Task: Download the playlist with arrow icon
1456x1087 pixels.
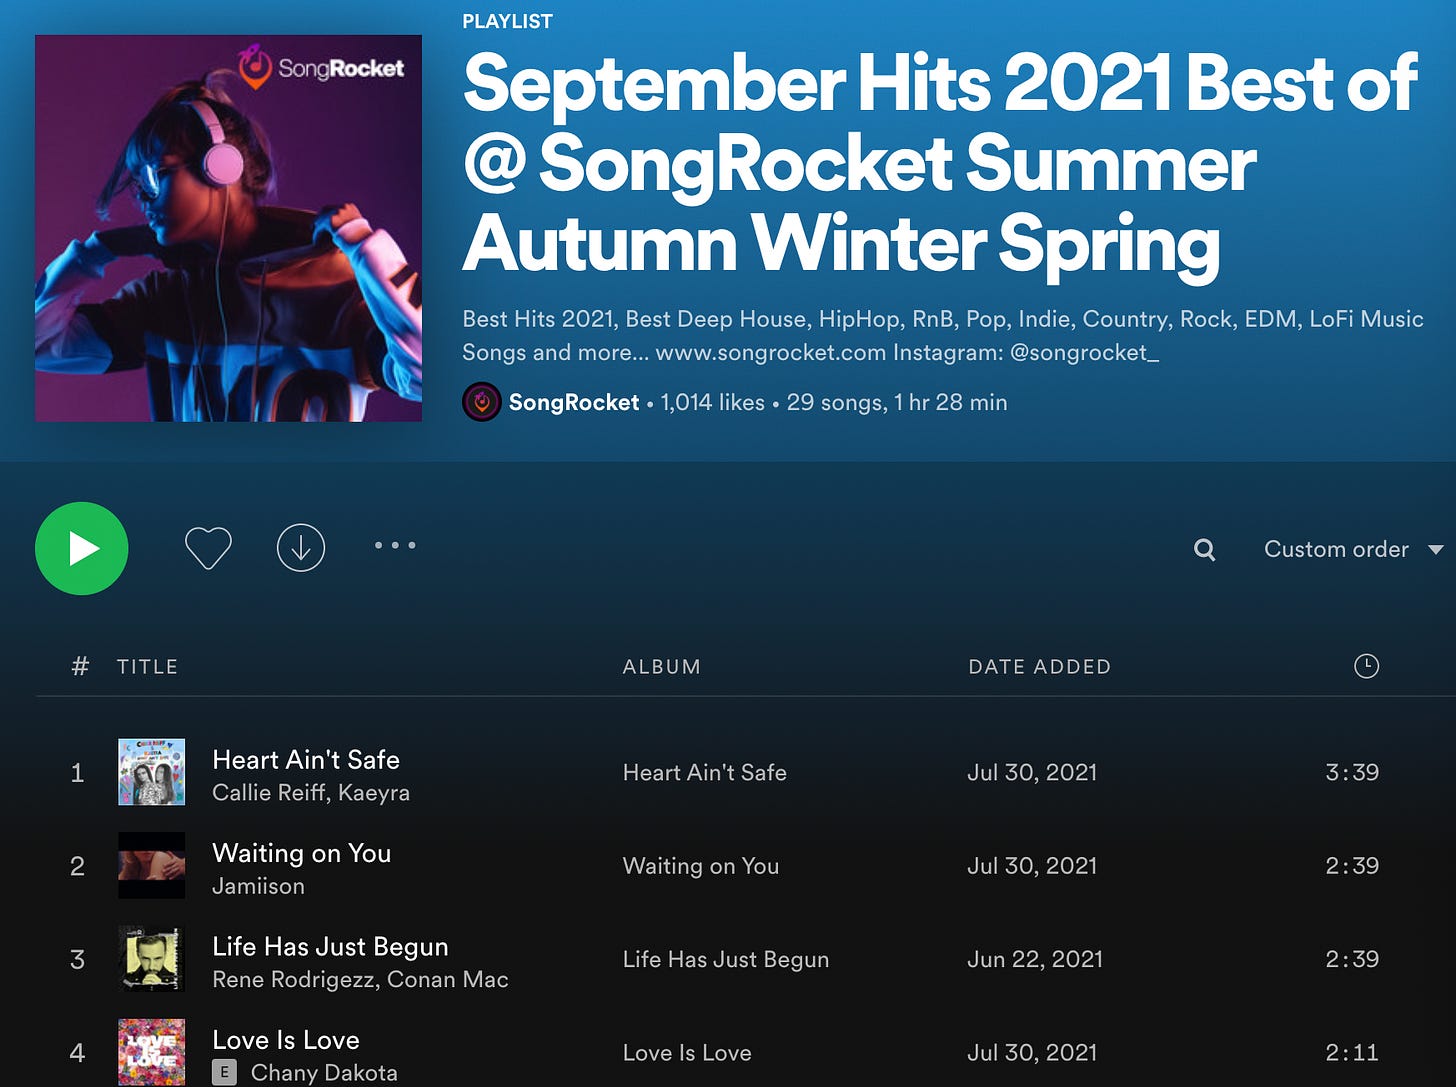Action: coord(301,548)
